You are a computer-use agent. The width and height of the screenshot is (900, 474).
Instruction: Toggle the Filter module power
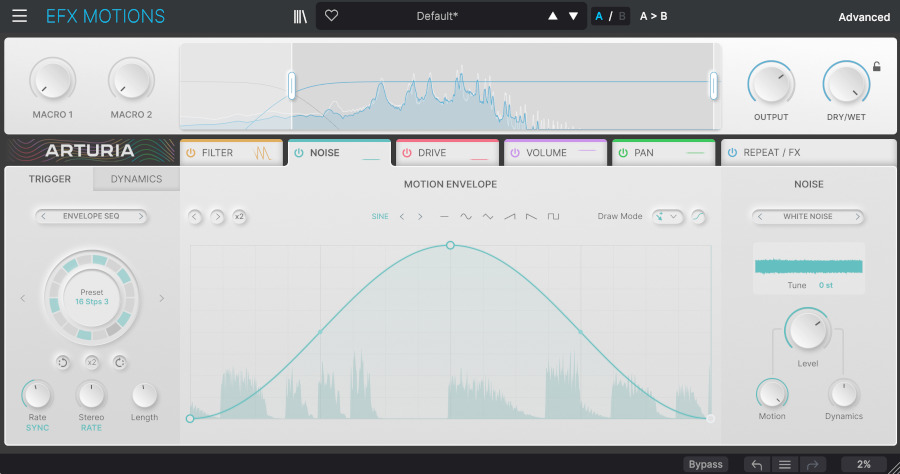[191, 153]
